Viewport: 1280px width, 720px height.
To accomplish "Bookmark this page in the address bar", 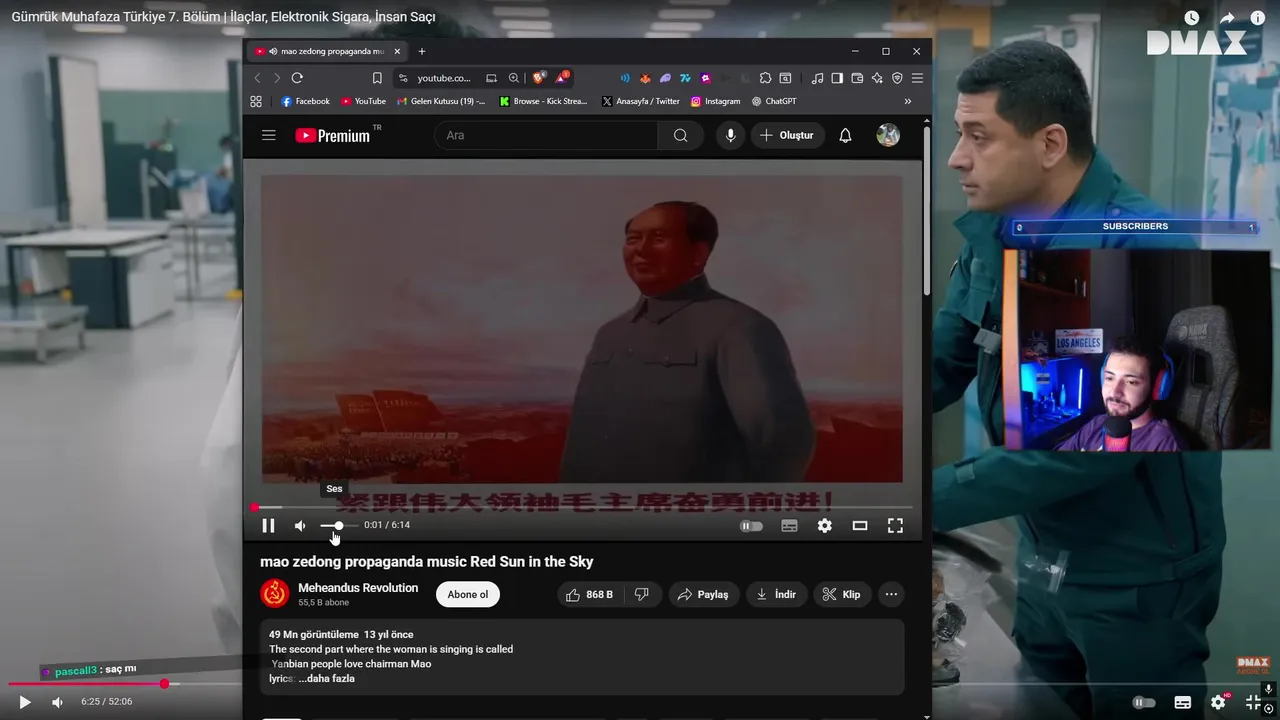I will click(377, 78).
